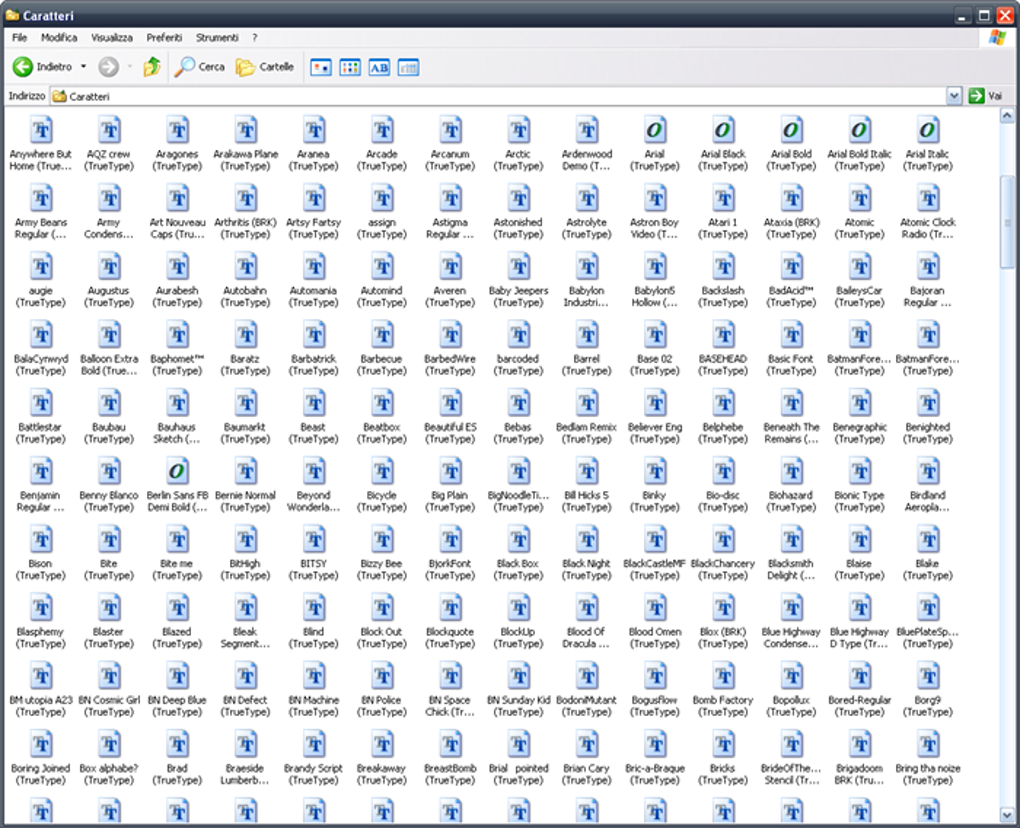
Task: Select the Bomb Factory font icon
Action: (x=723, y=676)
